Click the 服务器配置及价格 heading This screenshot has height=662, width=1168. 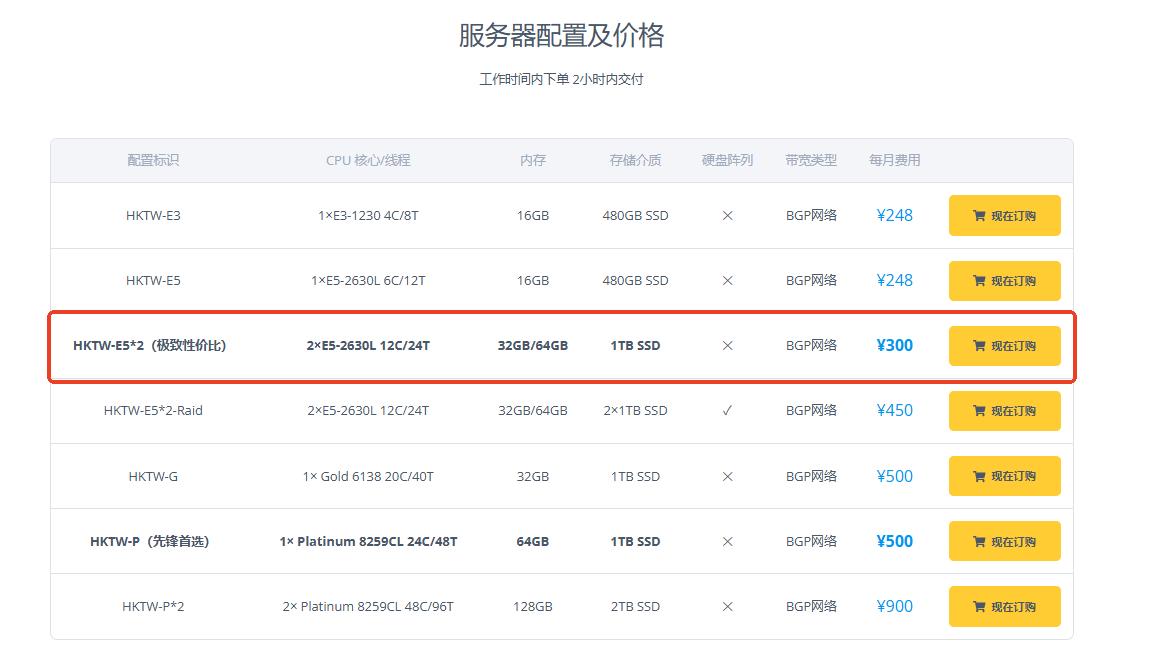pyautogui.click(x=561, y=36)
